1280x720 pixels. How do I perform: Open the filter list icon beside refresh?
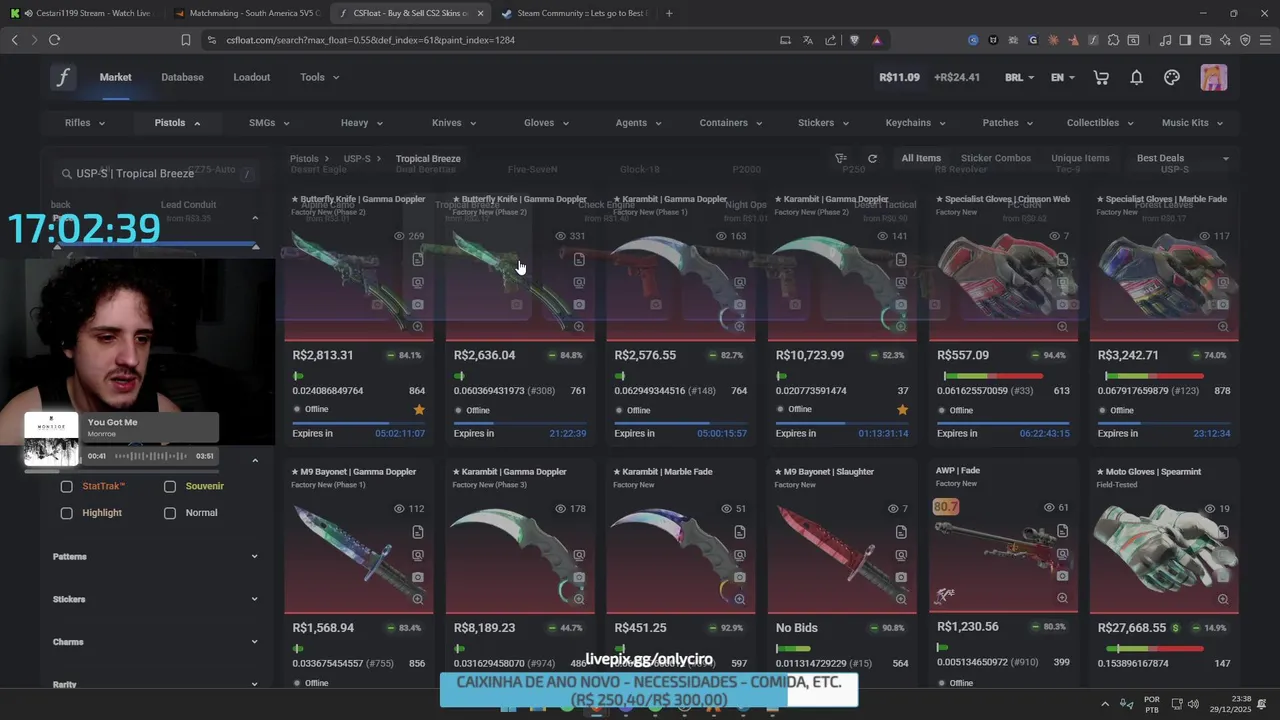[x=841, y=158]
